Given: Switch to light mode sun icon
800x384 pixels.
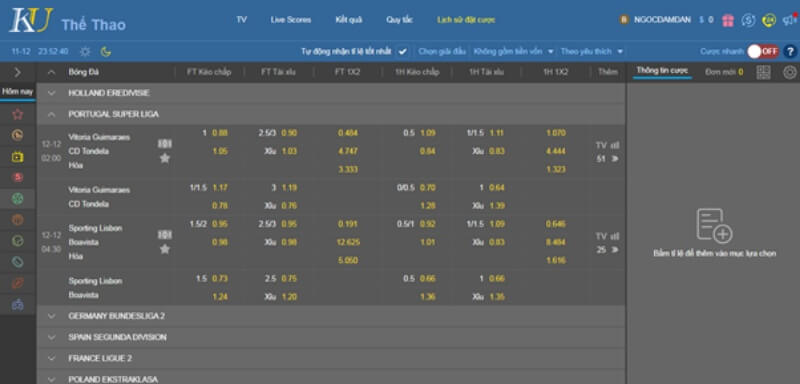Looking at the screenshot, I should (x=85, y=52).
